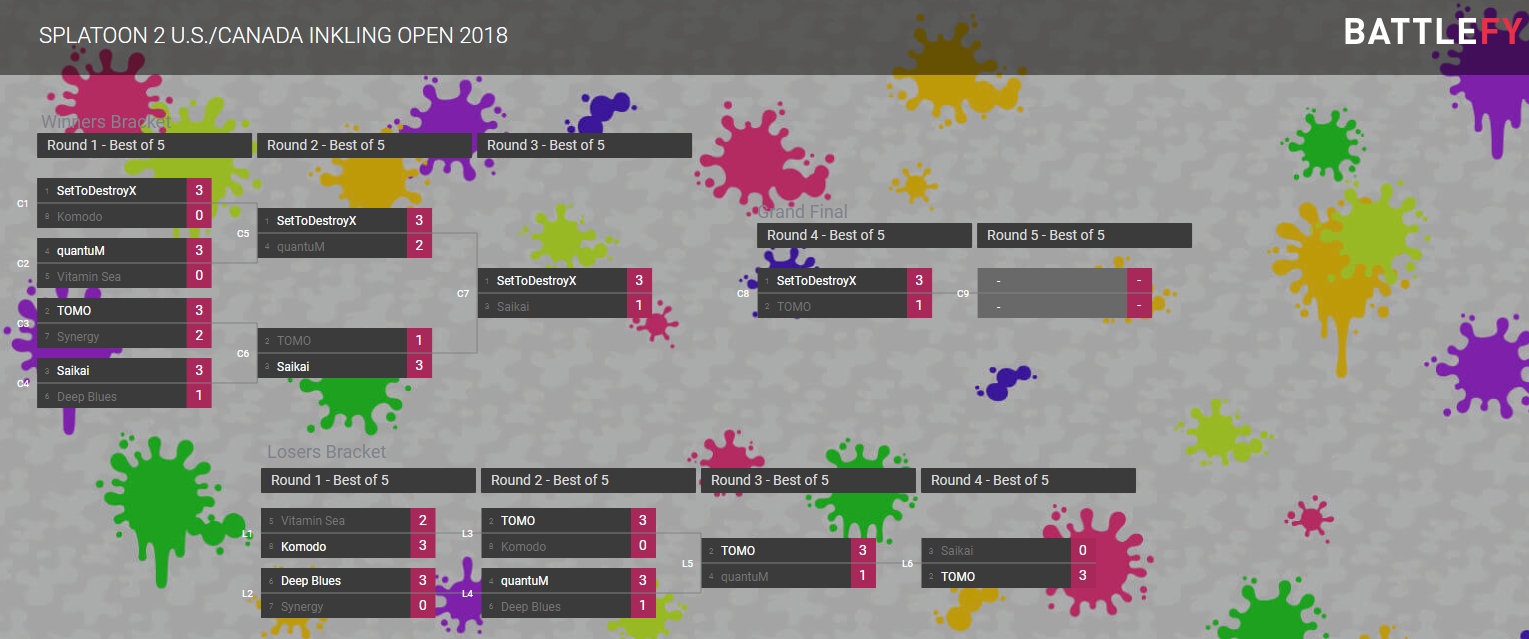Select Komodo in winners match C1

click(111, 216)
